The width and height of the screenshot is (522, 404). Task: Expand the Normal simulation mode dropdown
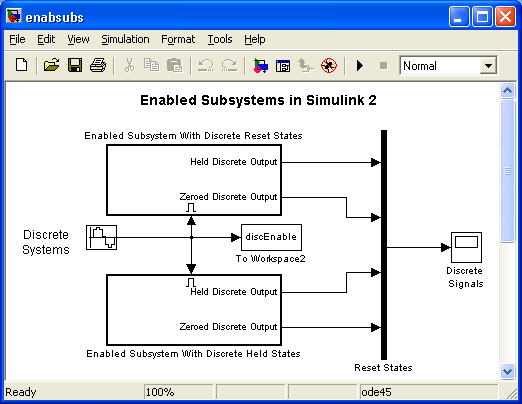[x=488, y=66]
